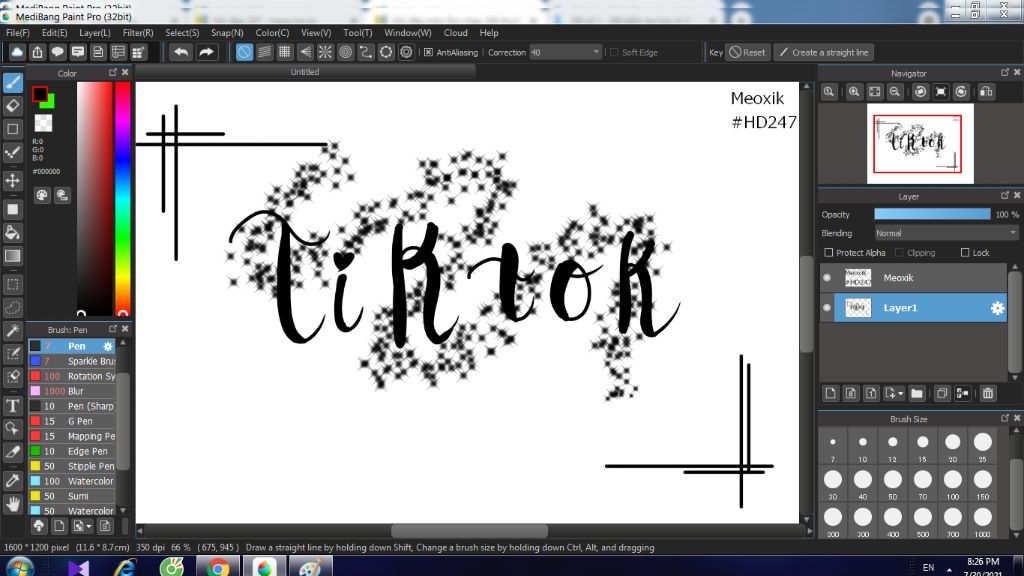This screenshot has width=1024, height=576.
Task: Select the Text tool
Action: click(12, 406)
